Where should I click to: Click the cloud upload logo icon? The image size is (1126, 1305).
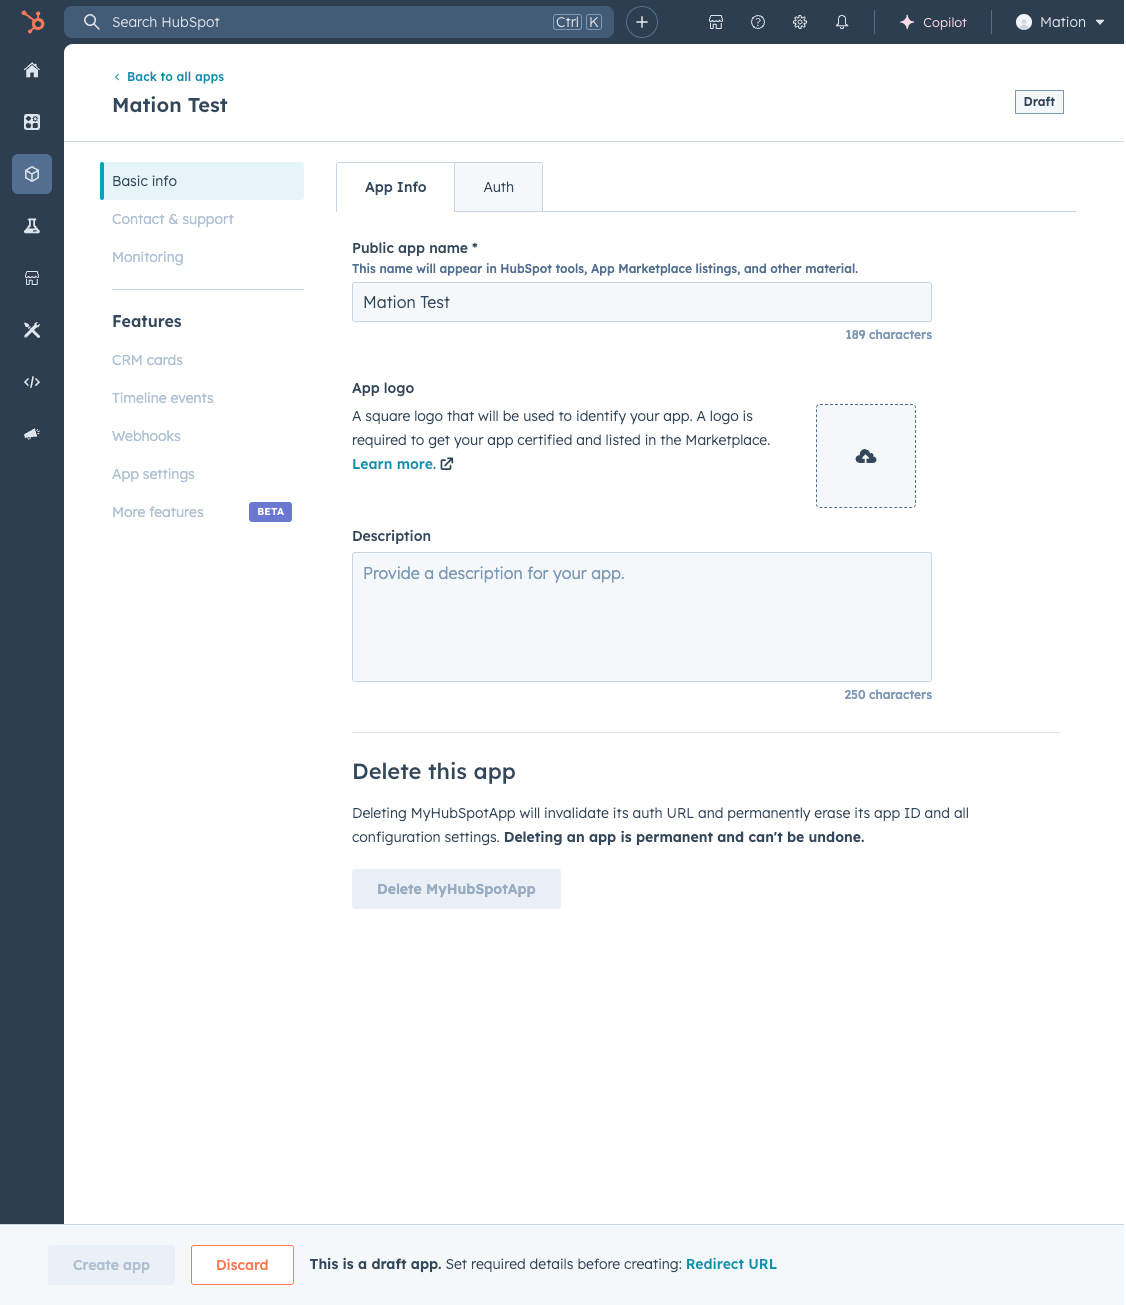coord(866,456)
